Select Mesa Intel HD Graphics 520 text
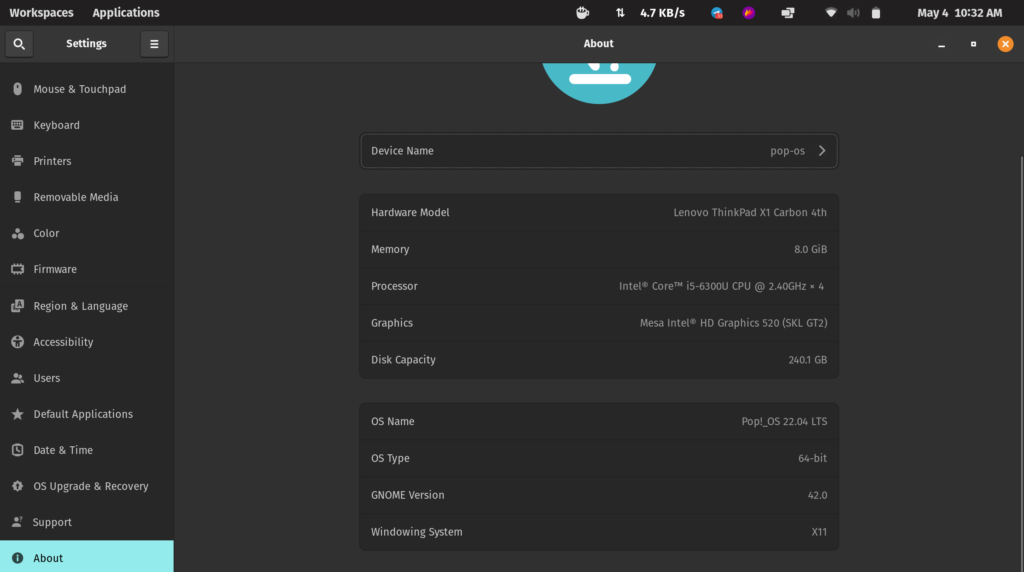 [x=733, y=323]
